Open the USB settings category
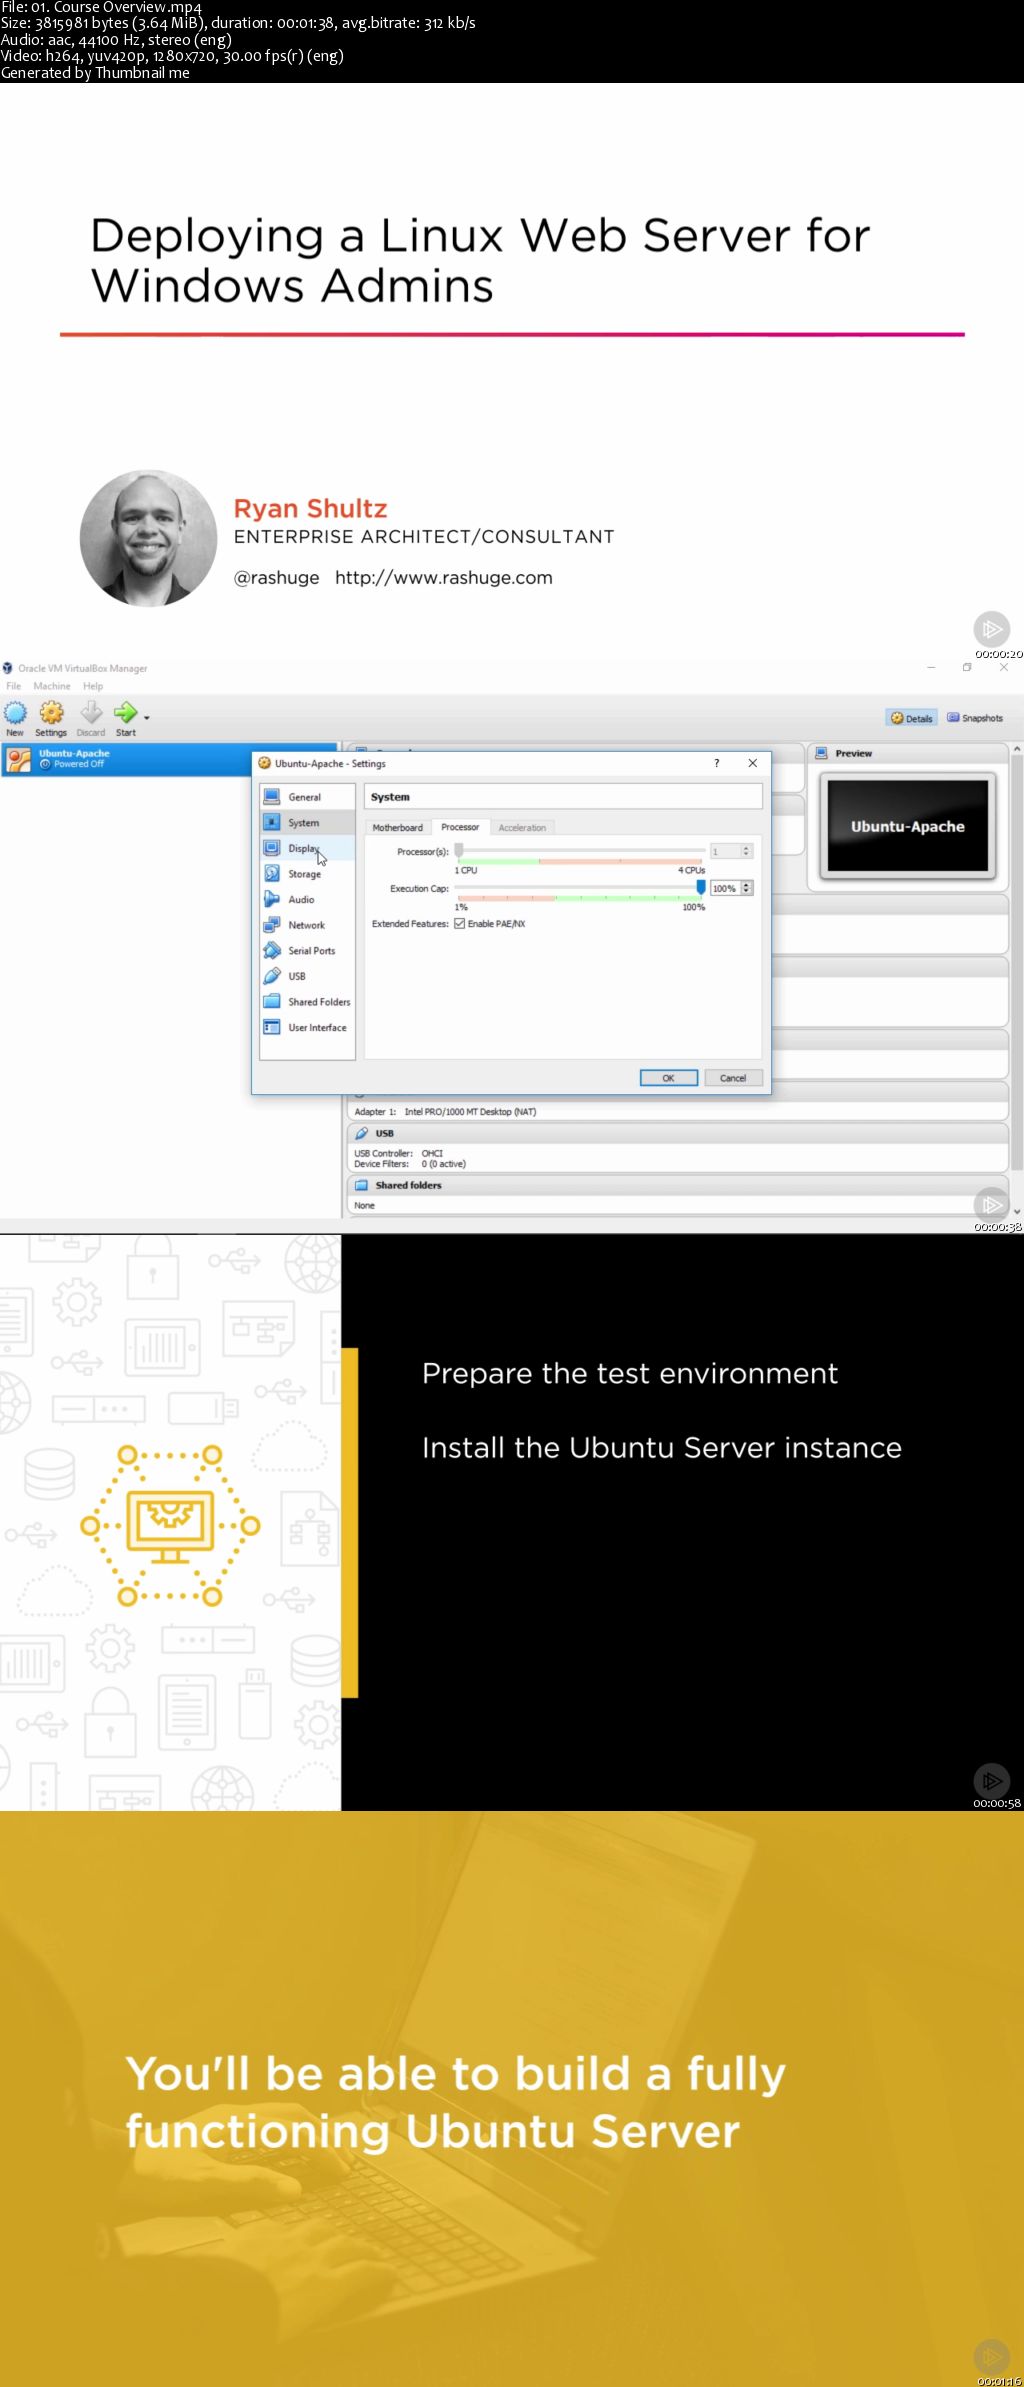This screenshot has height=2387, width=1024. pyautogui.click(x=307, y=976)
